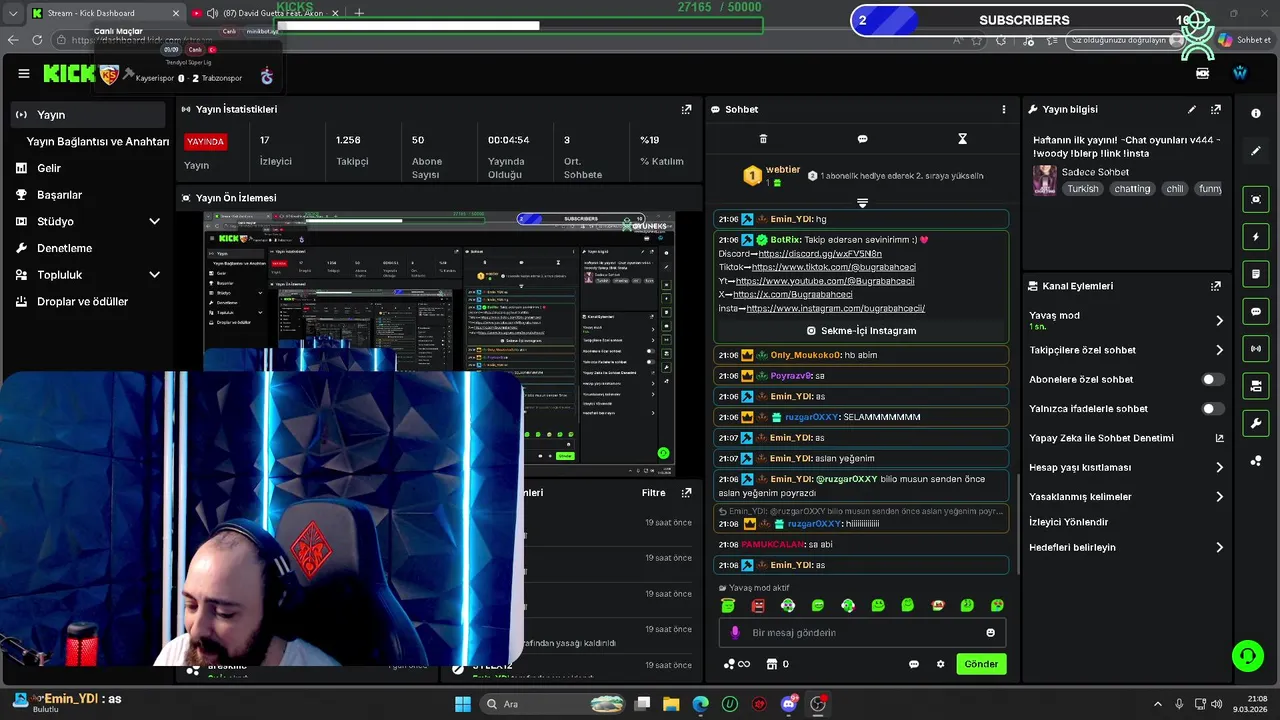1280x720 pixels.
Task: Pop out the Kanal Eylemleri panel
Action: (x=1216, y=286)
